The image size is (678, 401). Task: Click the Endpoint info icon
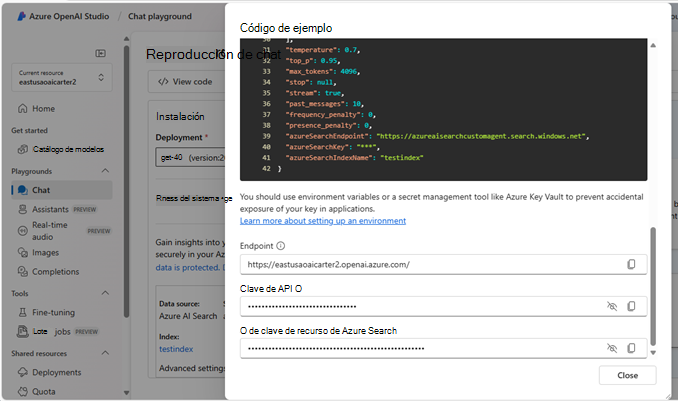coord(281,245)
